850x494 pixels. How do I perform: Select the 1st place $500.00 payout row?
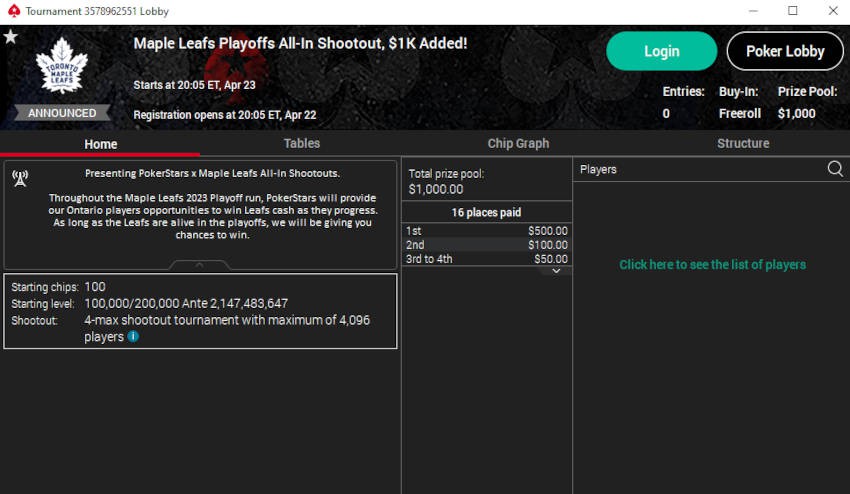pos(487,231)
